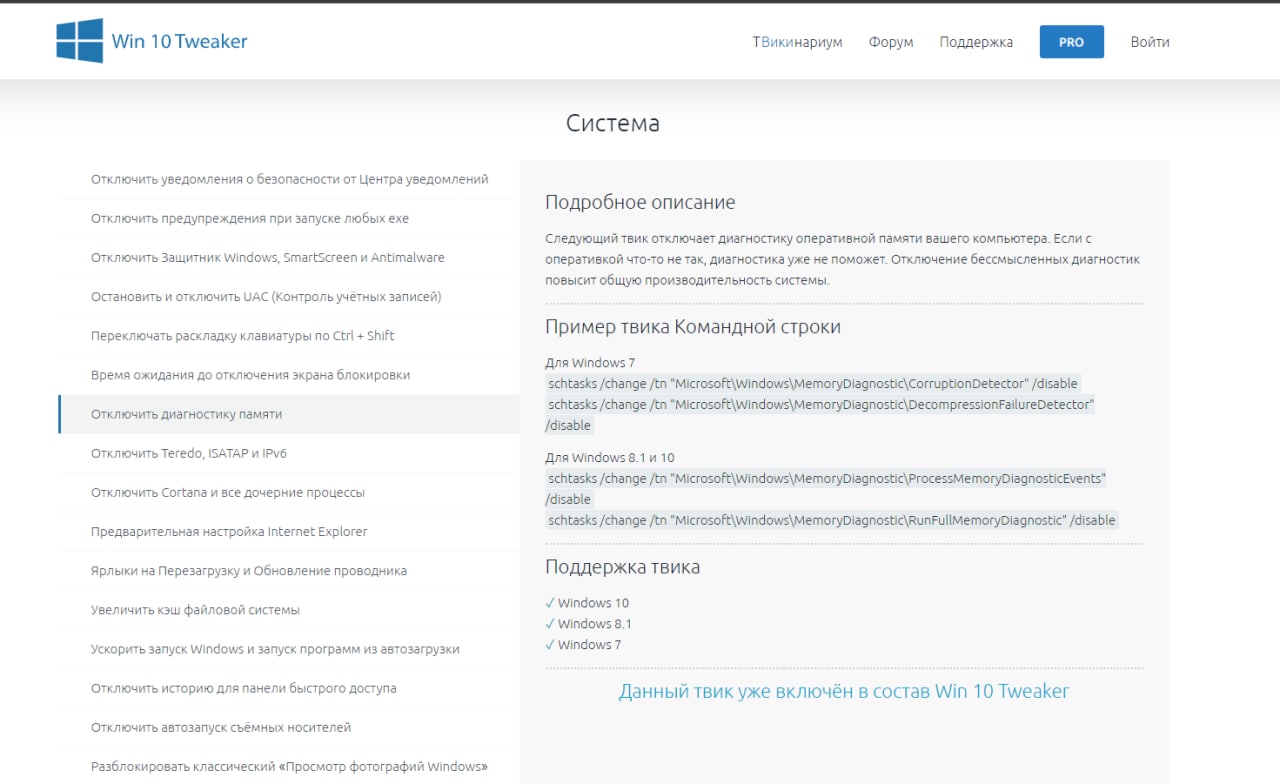This screenshot has height=784, width=1280.
Task: Select Время ожидания до отключения экрана блокировки
Action: [289, 375]
